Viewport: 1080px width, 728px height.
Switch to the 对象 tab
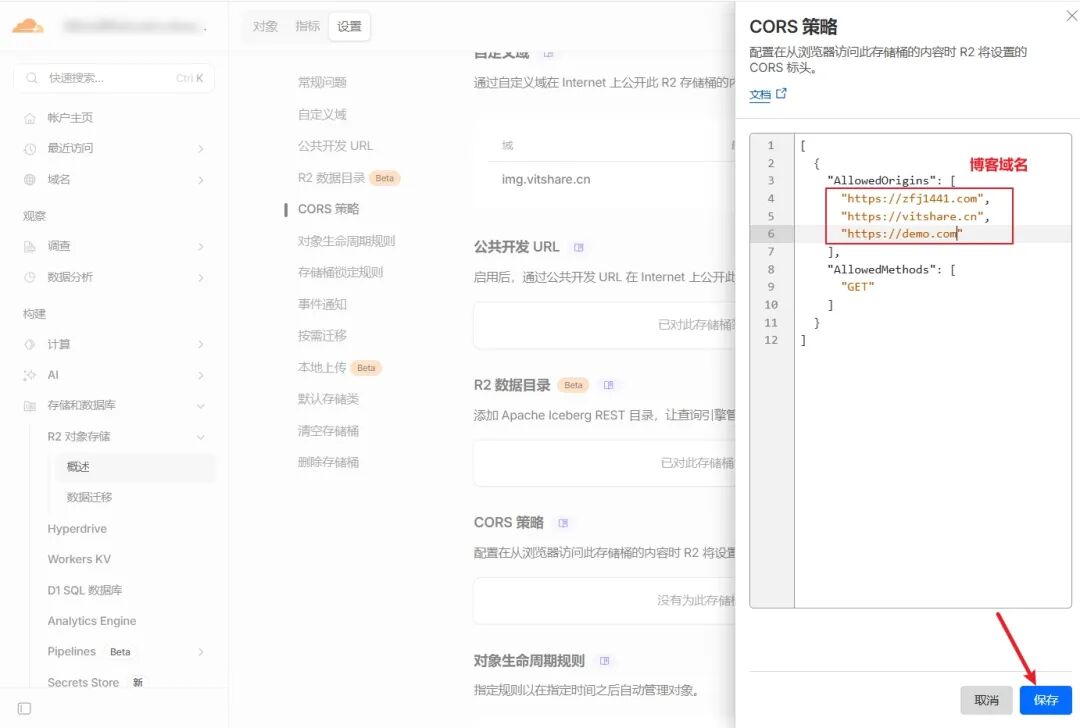tap(265, 26)
